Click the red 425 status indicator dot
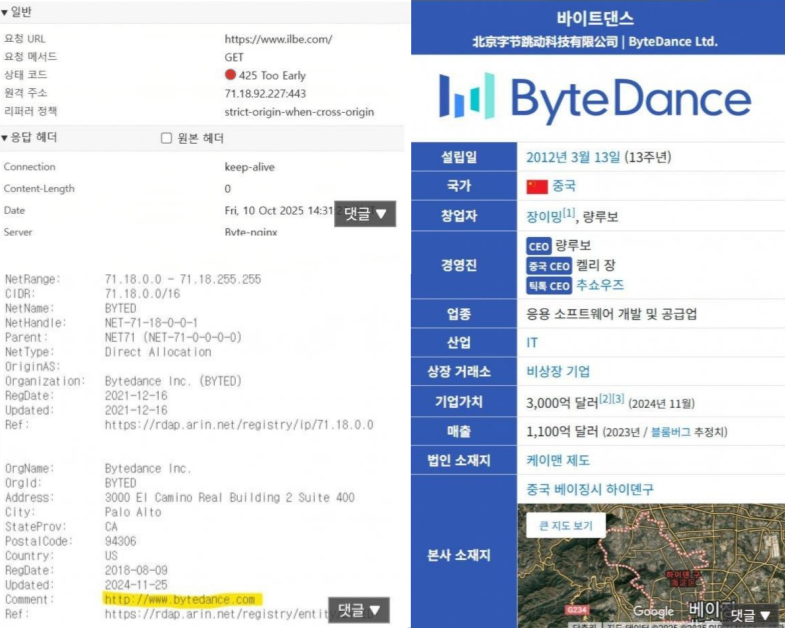 (230, 75)
